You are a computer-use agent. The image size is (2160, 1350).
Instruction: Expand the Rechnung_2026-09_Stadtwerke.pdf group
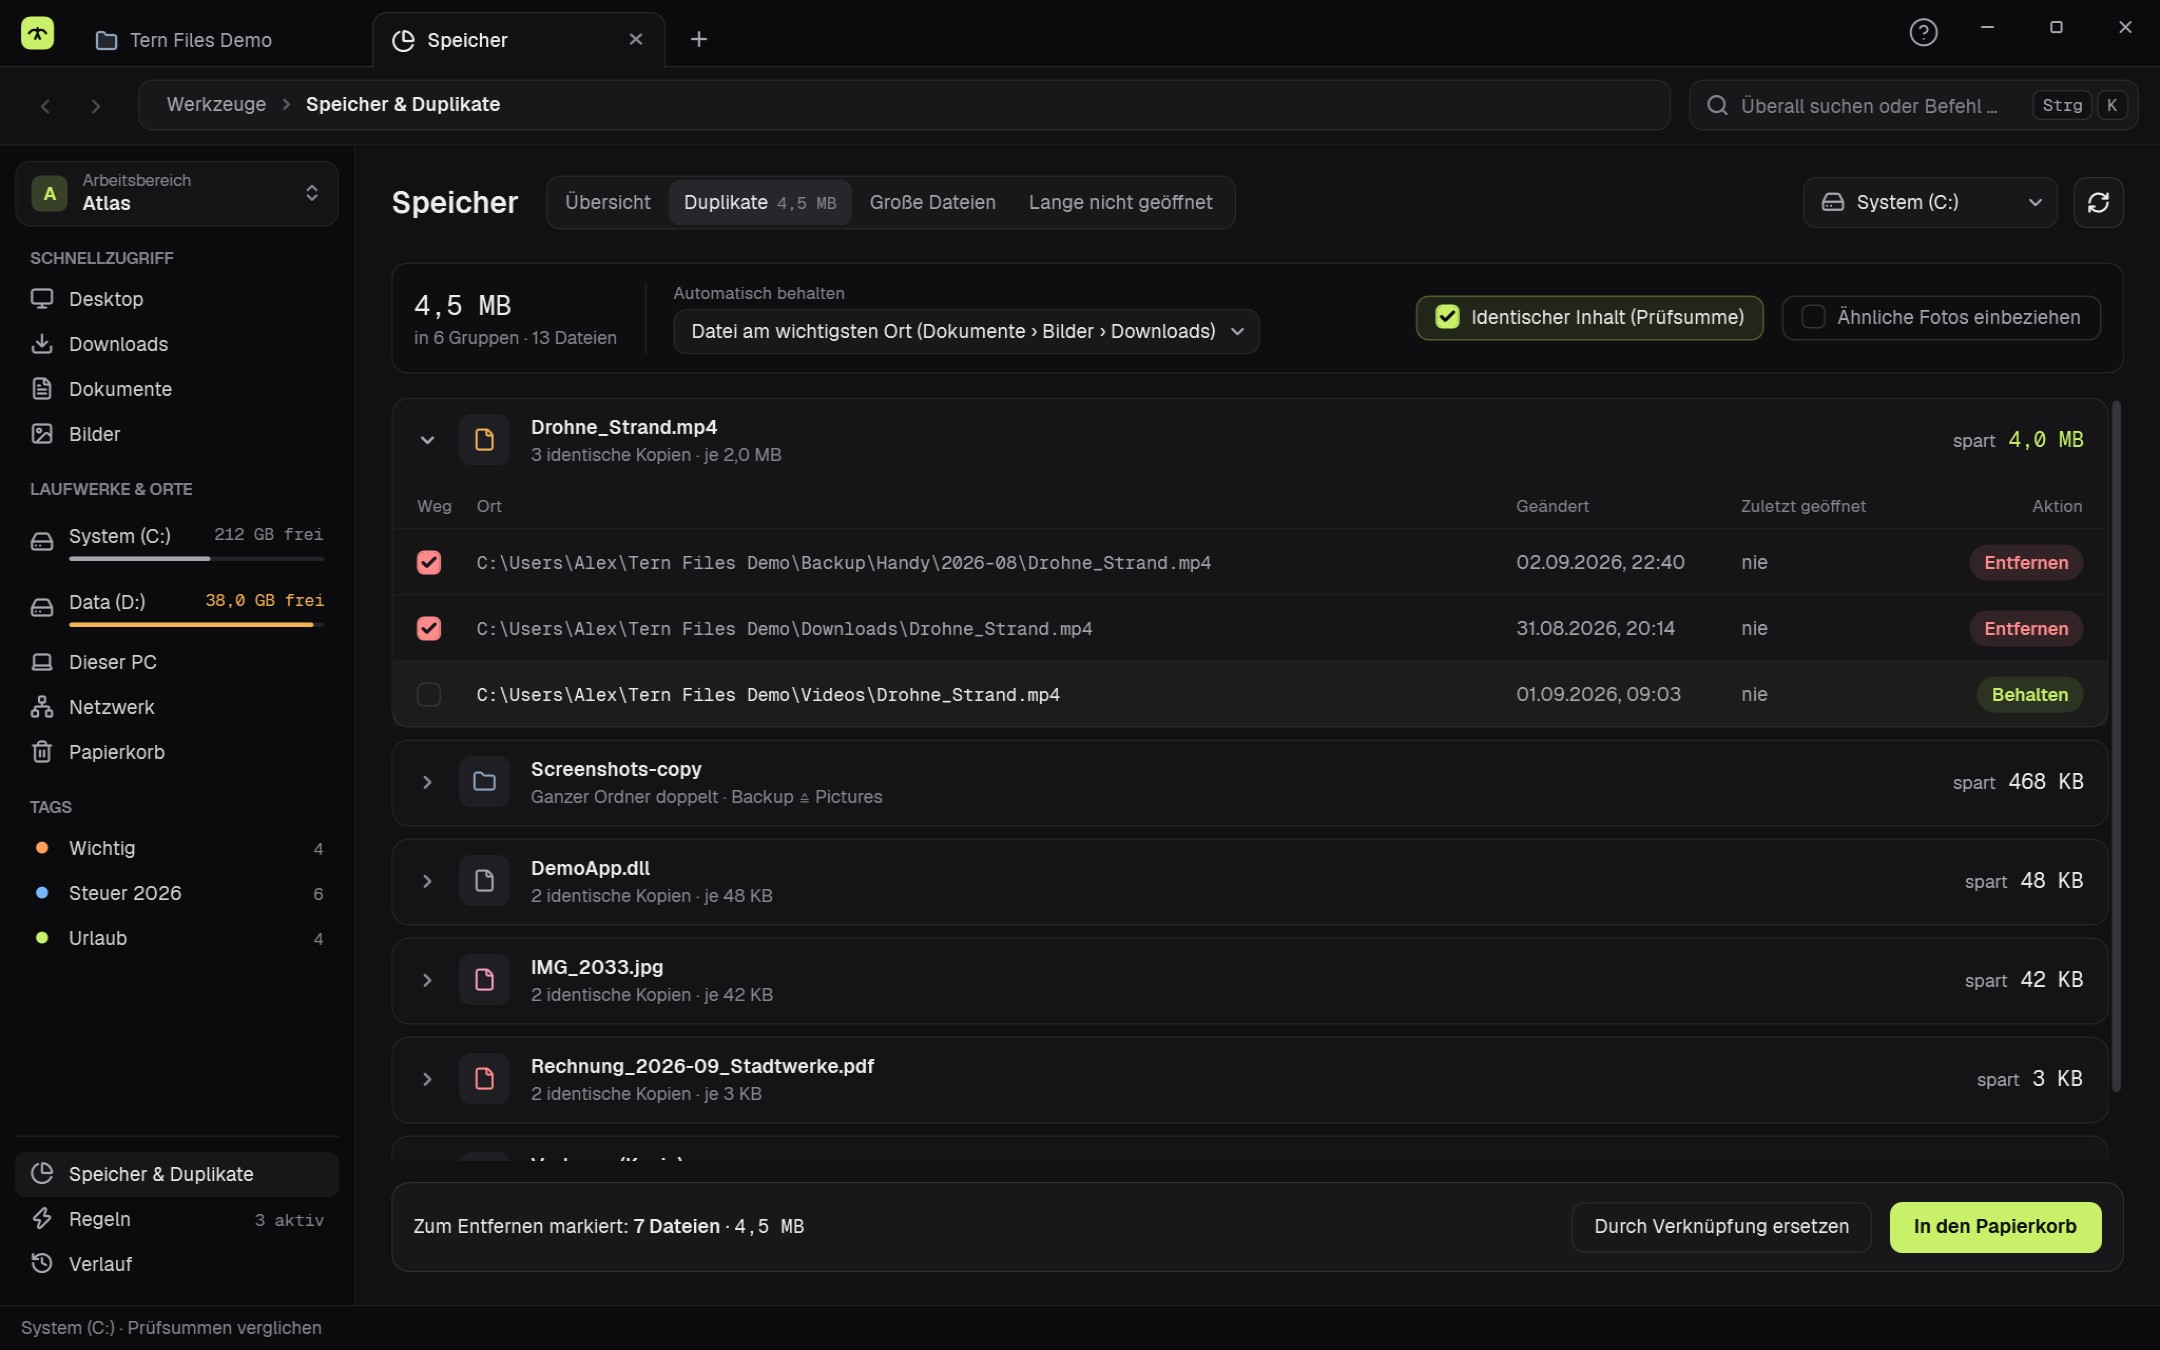click(x=427, y=1079)
